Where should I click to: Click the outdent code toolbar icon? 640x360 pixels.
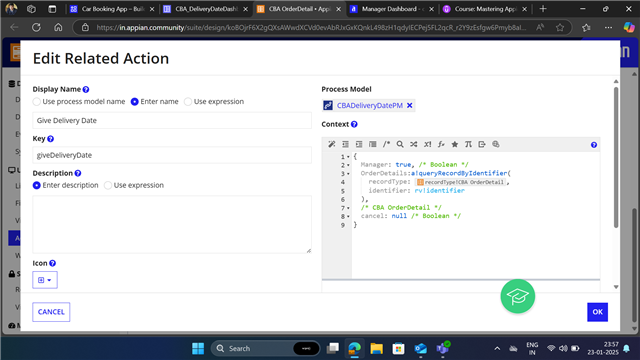345,144
